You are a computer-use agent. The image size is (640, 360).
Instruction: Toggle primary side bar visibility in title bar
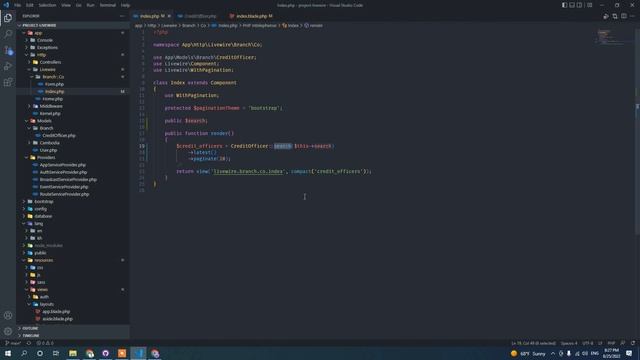564,5
